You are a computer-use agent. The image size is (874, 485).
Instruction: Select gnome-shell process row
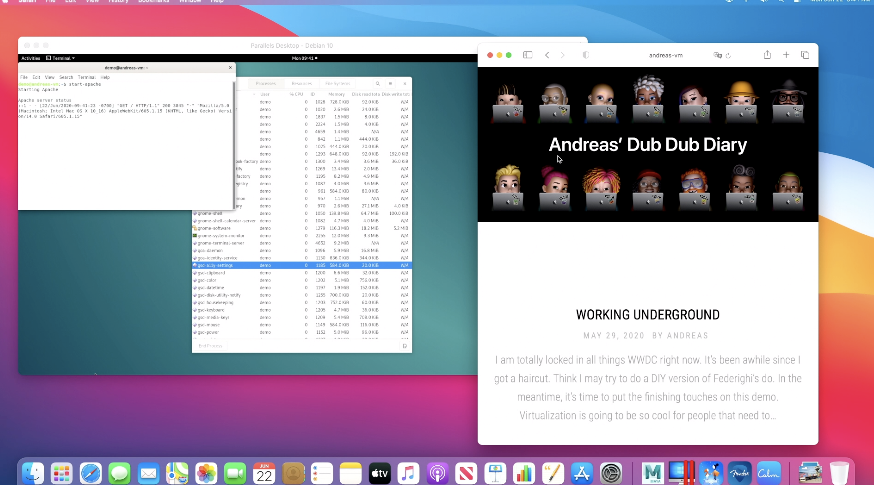302,214
